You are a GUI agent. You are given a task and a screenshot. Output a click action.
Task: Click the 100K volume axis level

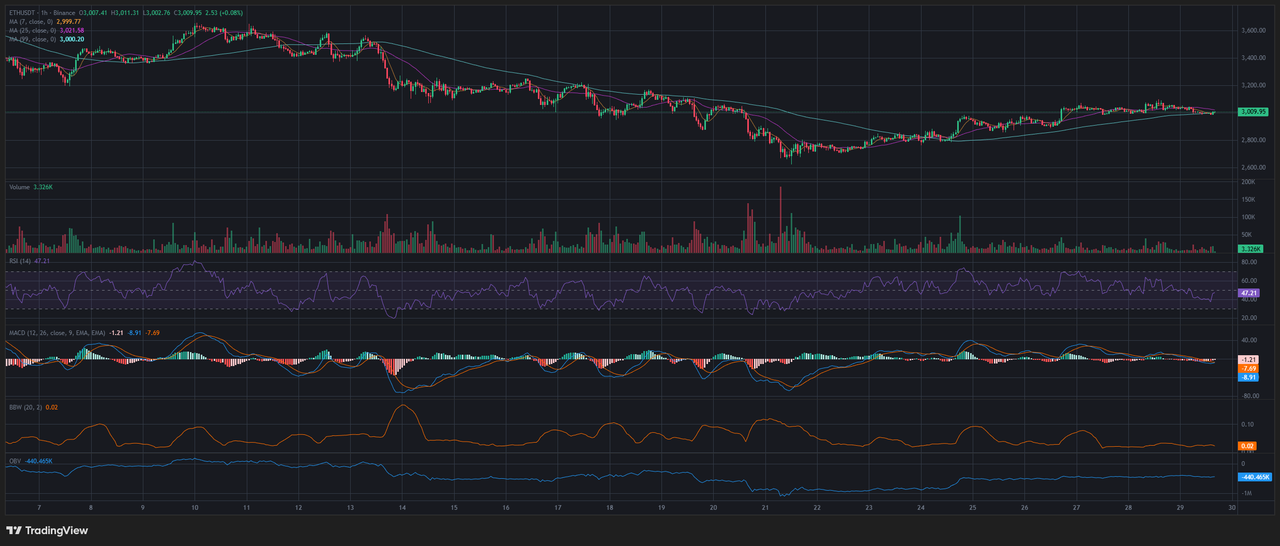[x=1247, y=216]
